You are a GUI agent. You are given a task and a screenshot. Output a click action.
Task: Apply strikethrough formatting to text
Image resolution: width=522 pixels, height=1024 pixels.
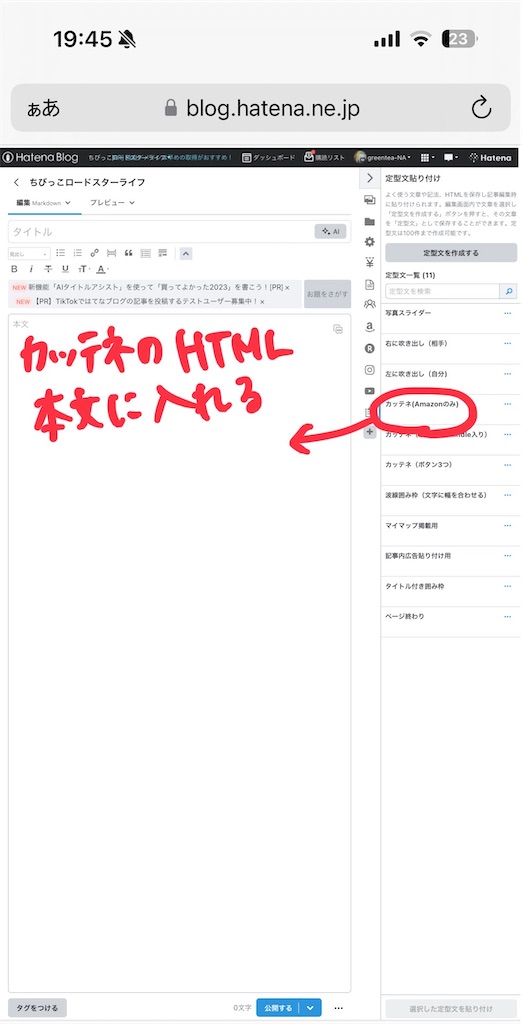[48, 269]
